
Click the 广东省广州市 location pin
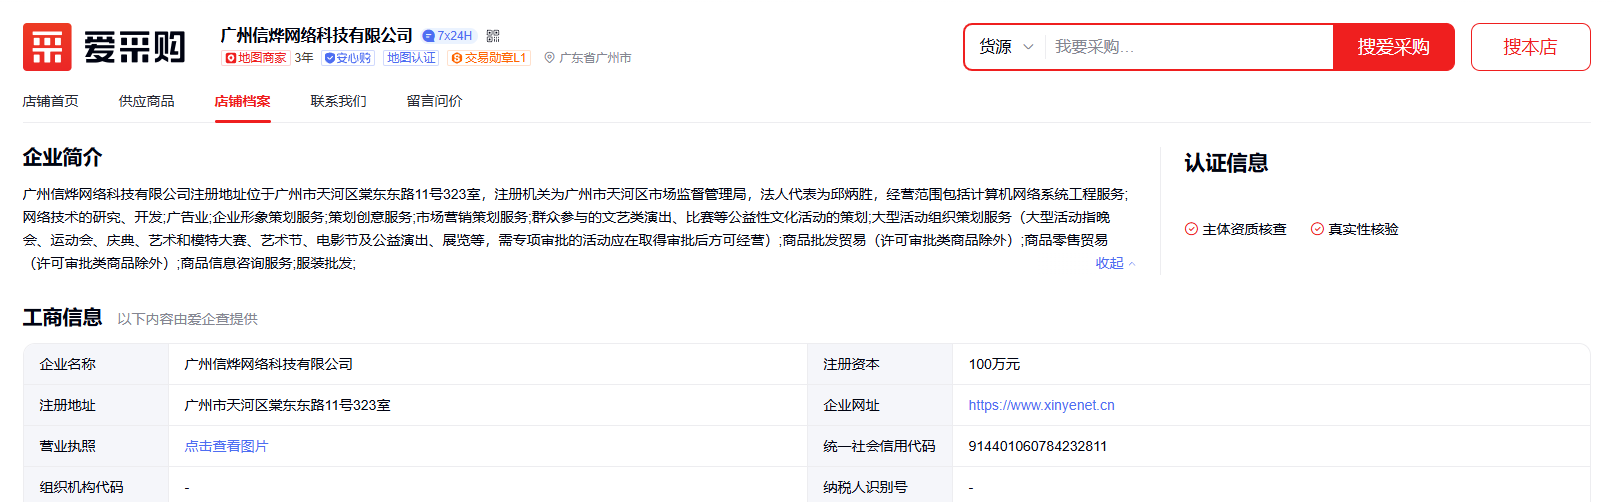[549, 58]
